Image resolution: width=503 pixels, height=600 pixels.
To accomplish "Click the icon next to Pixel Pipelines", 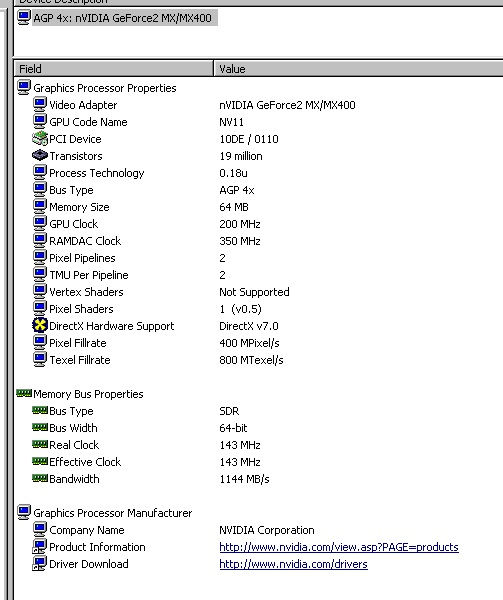I will click(x=40, y=258).
